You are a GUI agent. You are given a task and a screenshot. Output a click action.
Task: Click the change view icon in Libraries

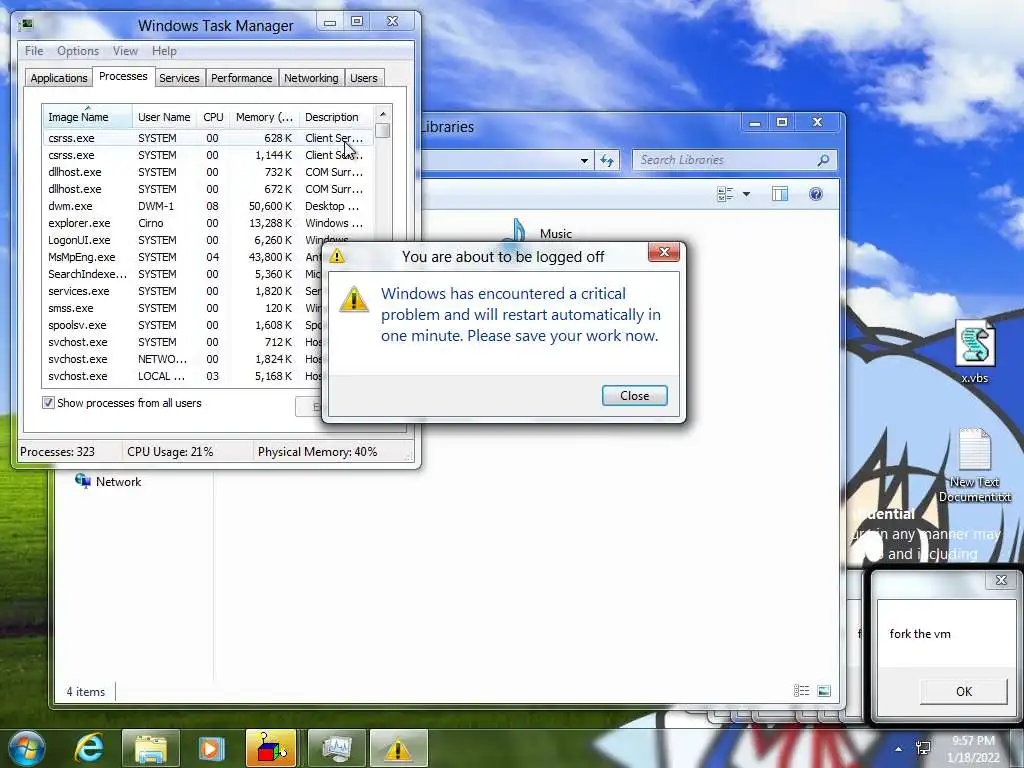coord(725,194)
